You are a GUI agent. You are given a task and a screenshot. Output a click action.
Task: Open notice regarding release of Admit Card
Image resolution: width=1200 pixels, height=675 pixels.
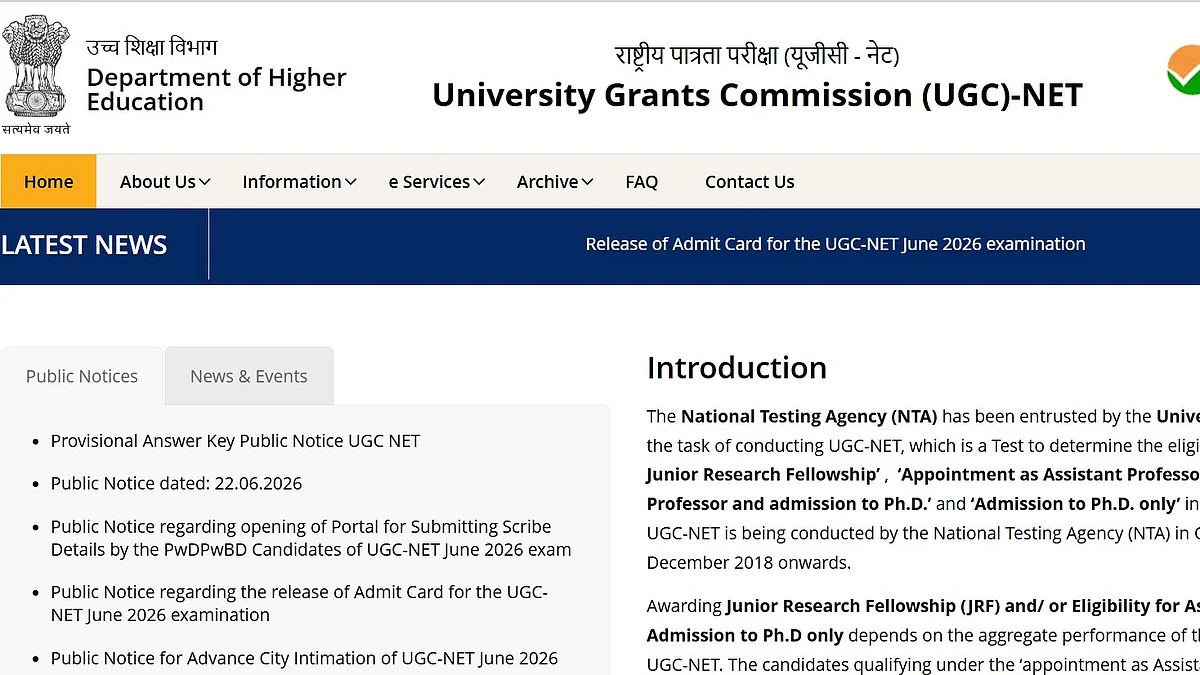[x=299, y=603]
